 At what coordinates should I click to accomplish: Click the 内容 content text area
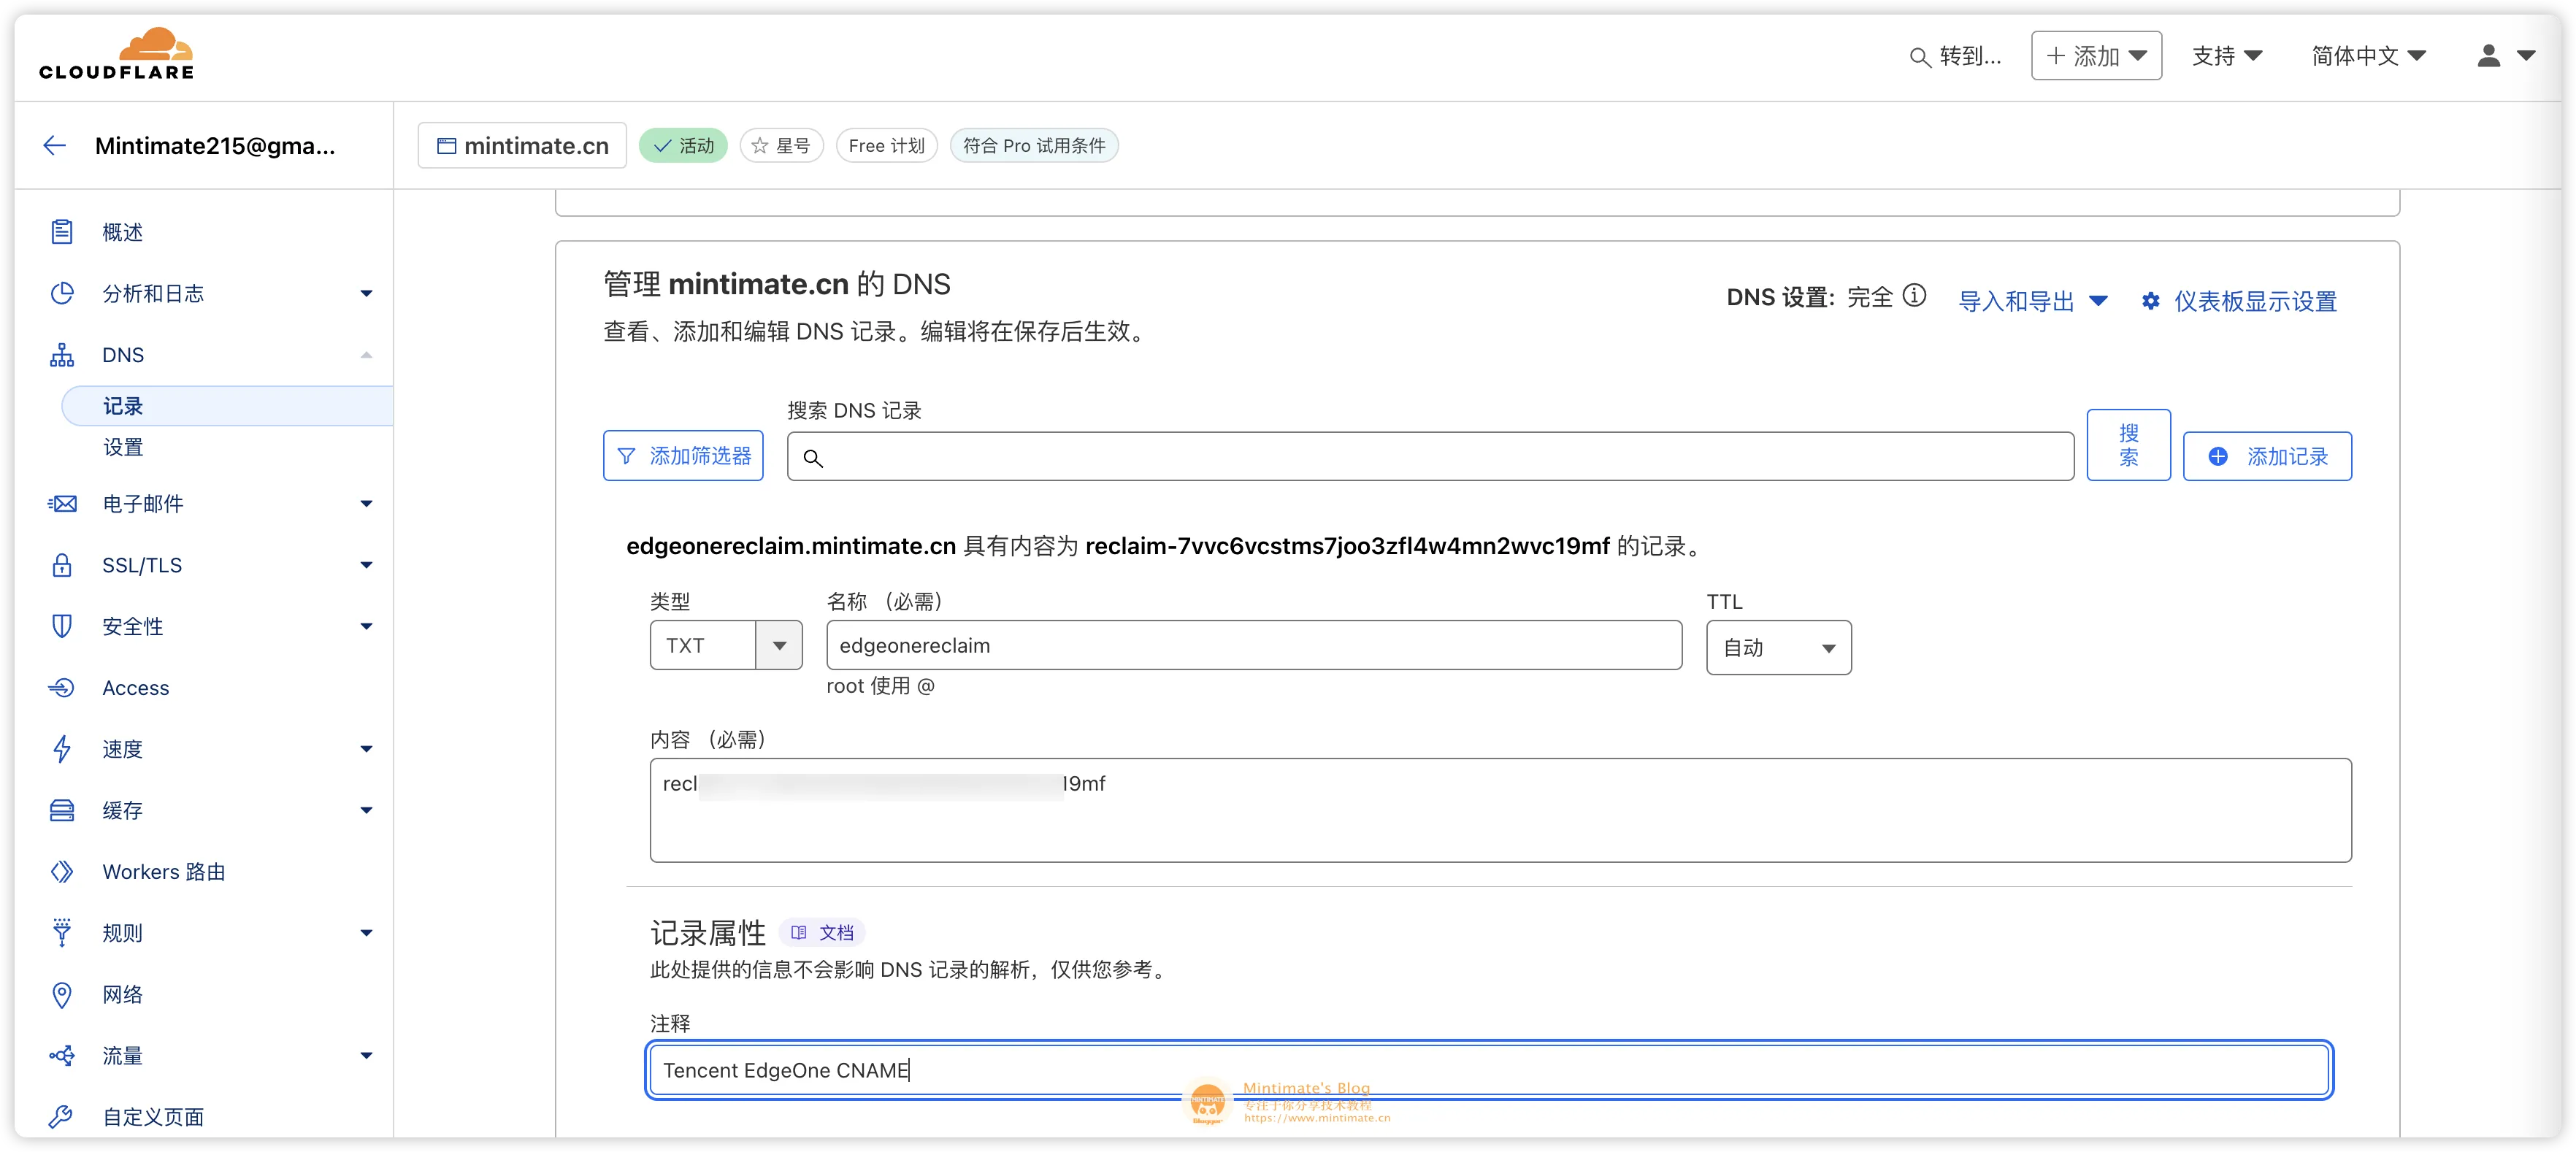pos(1500,810)
